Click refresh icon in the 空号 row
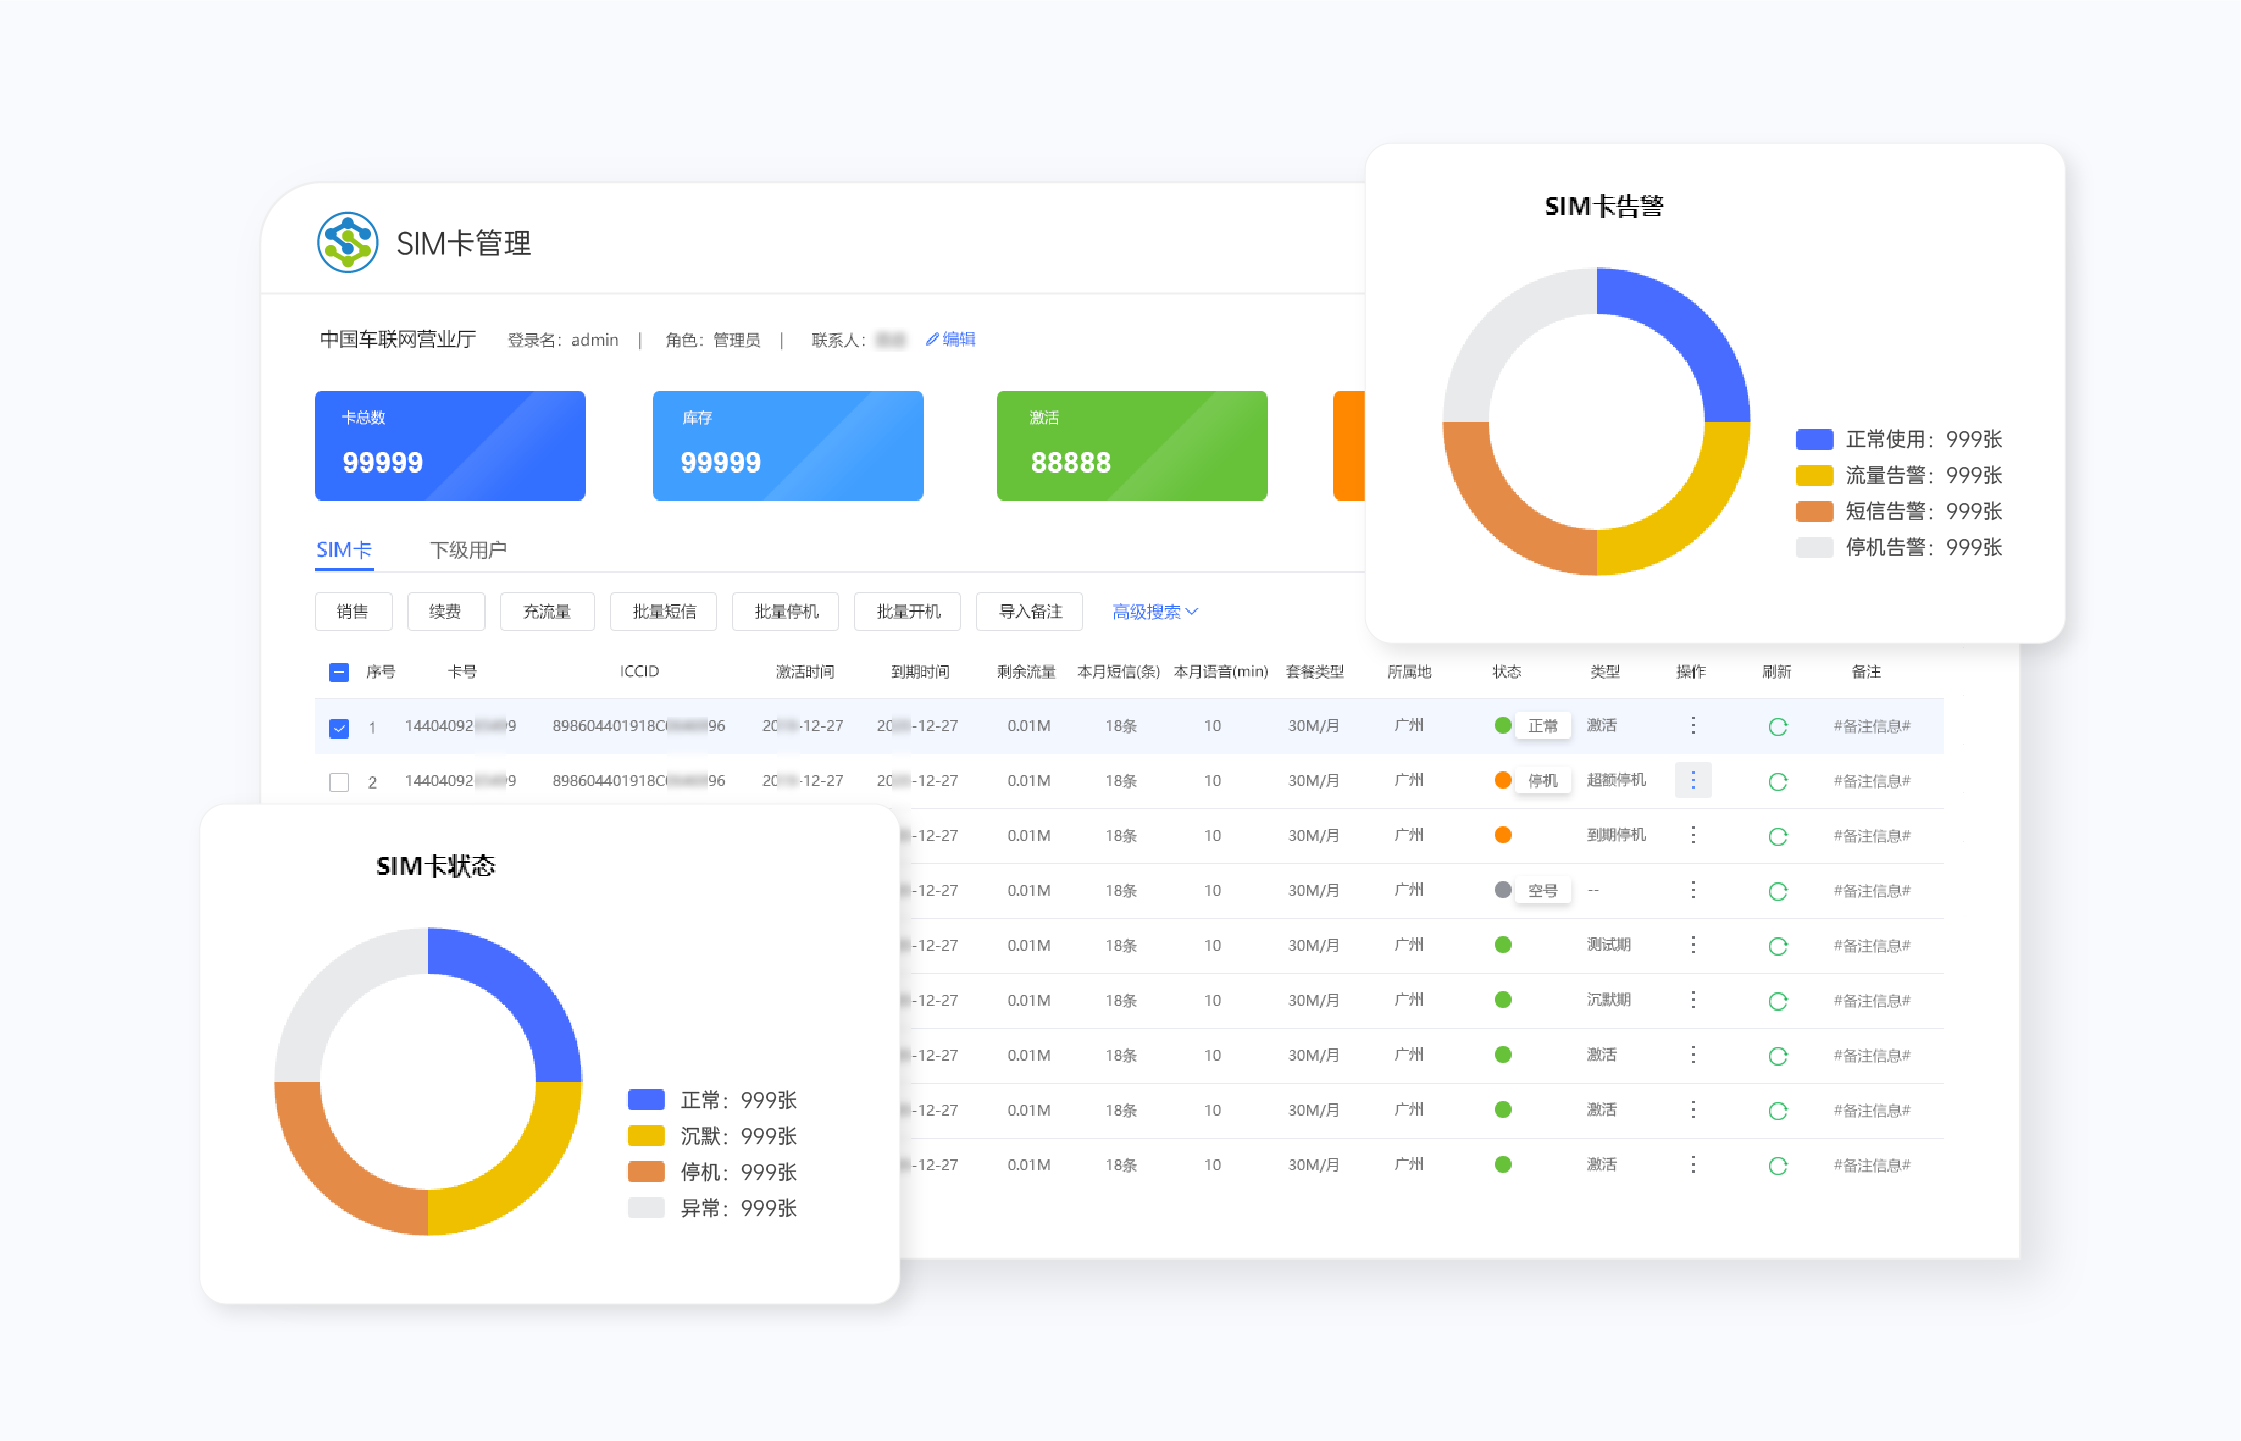Viewport: 2241px width, 1441px height. [x=1777, y=891]
